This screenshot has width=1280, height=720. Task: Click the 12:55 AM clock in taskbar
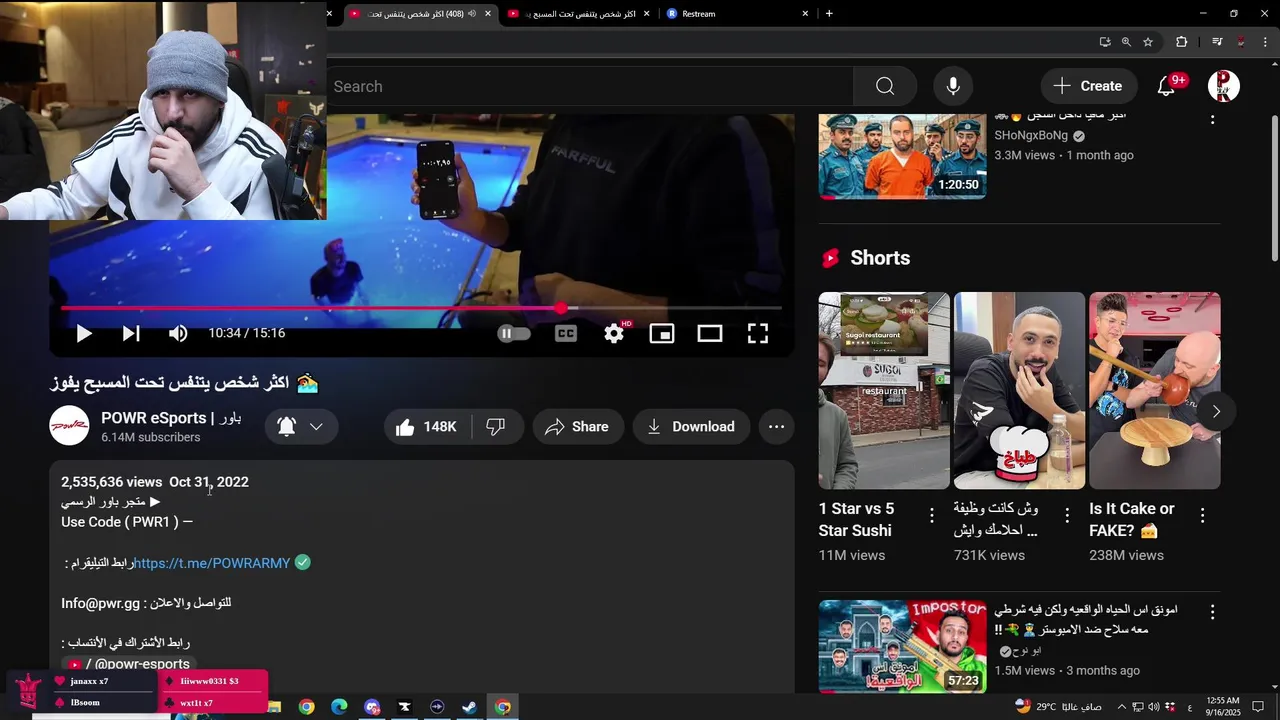1222,707
